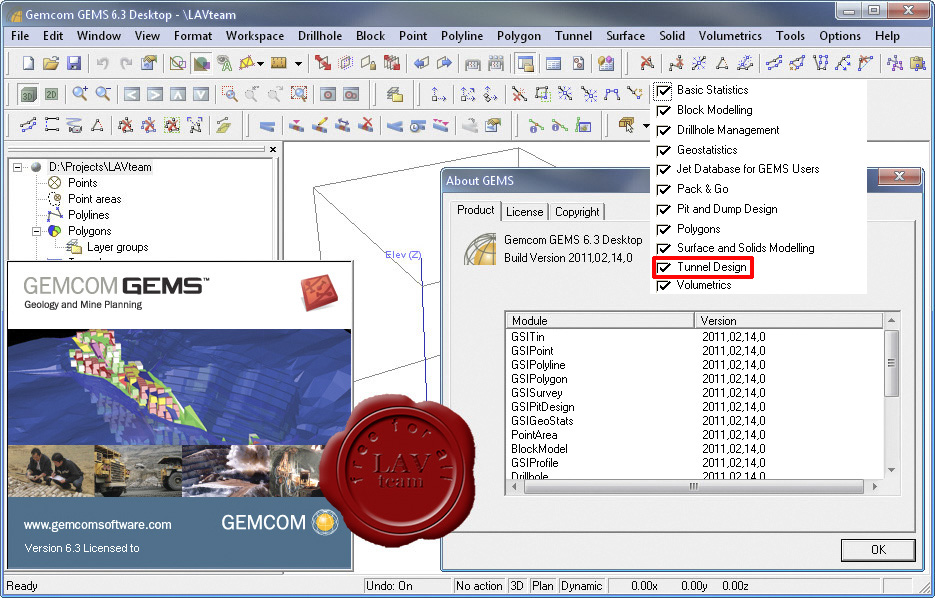Click the box selection cursor tool

point(627,125)
